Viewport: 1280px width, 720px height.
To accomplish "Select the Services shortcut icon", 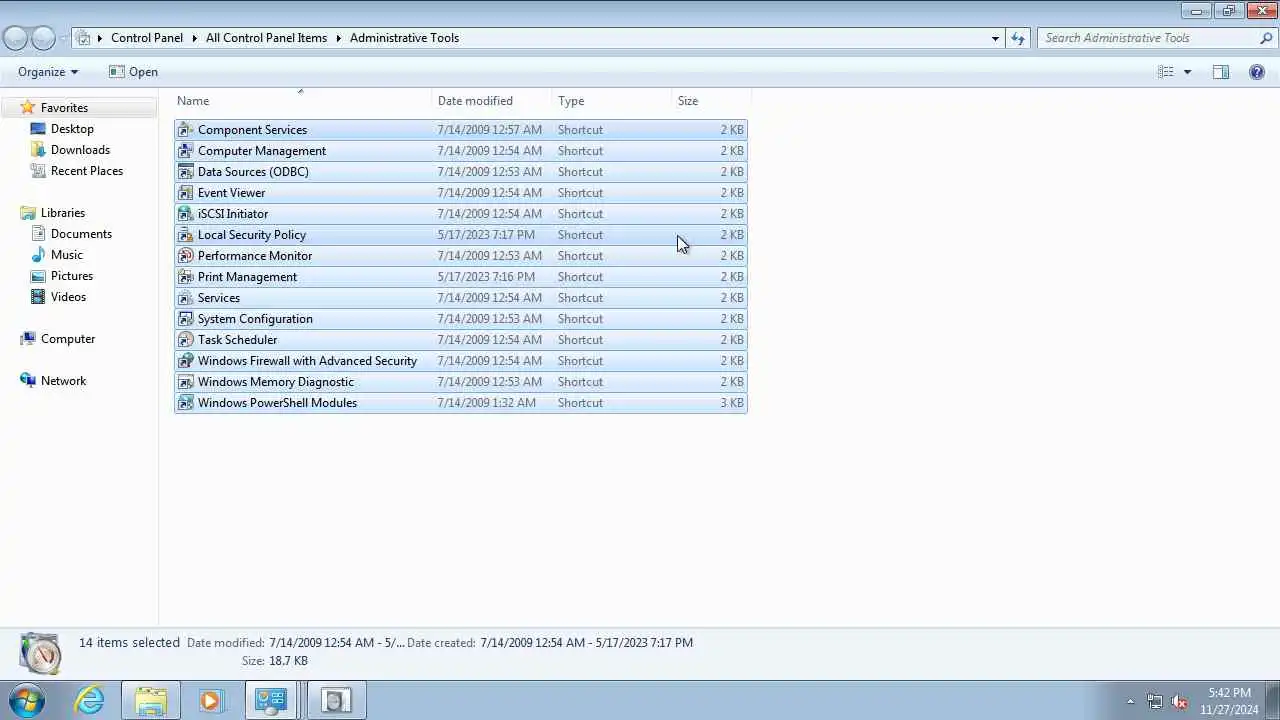I will pos(185,298).
